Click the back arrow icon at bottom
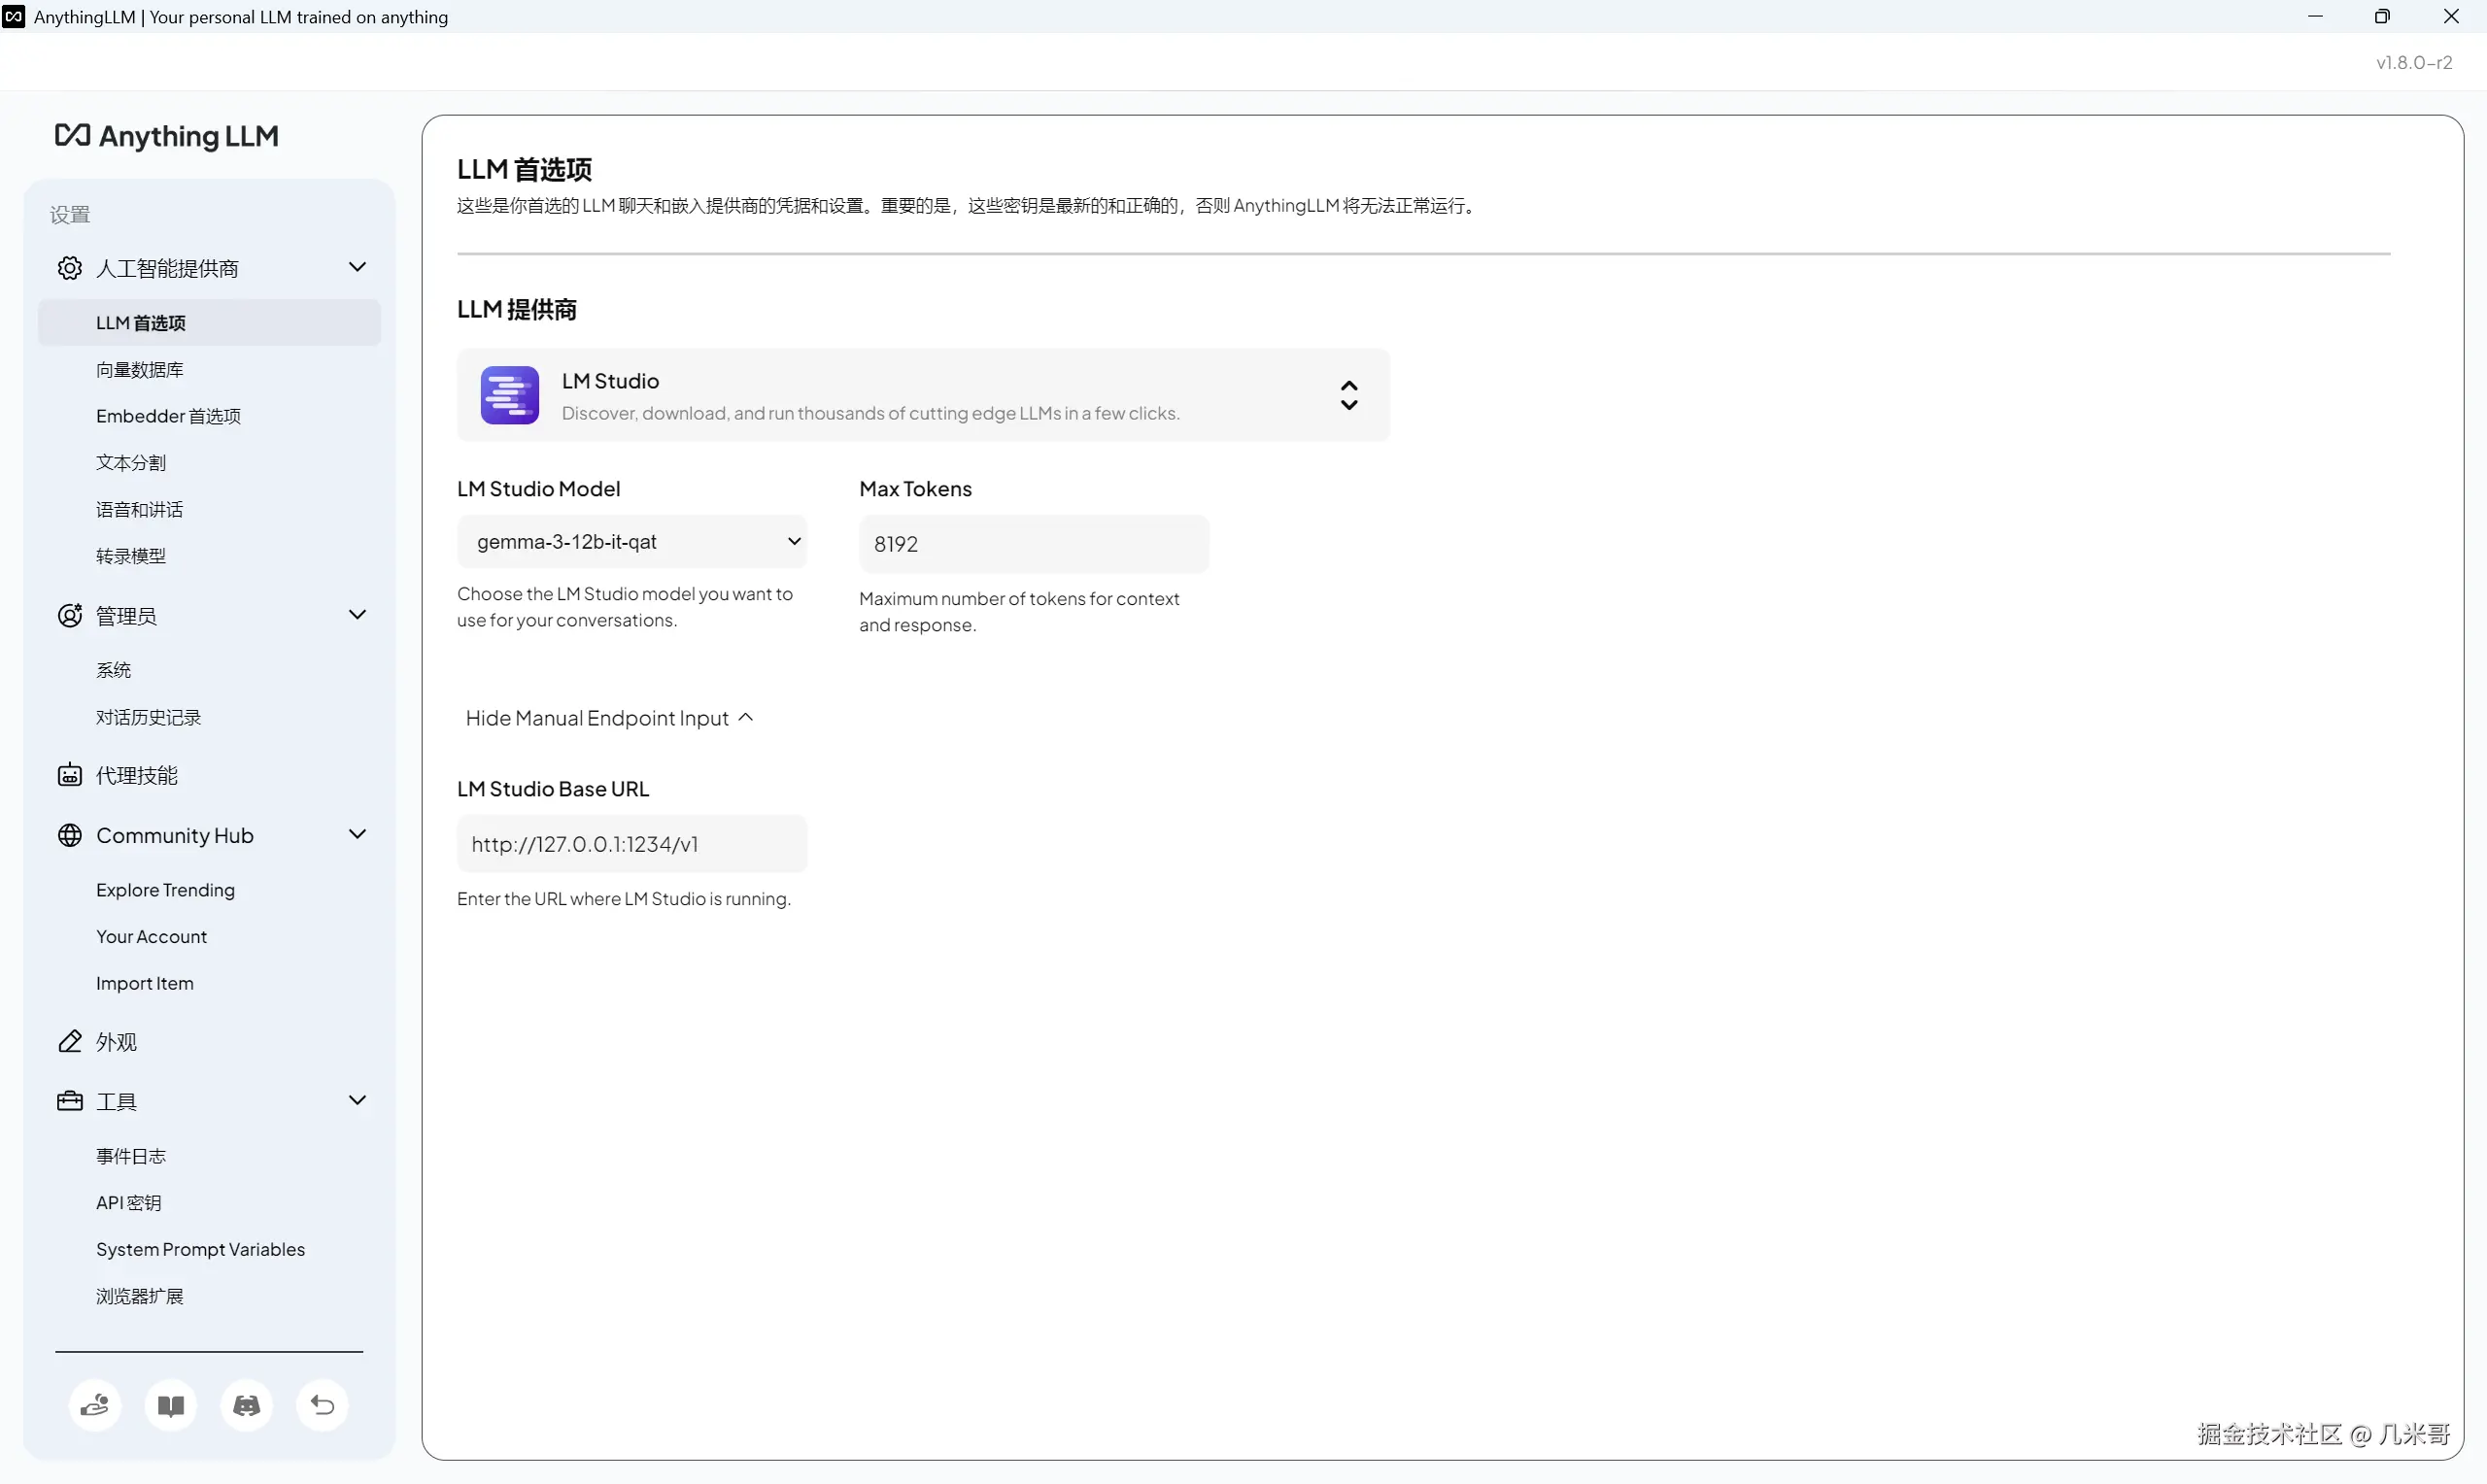Image resolution: width=2487 pixels, height=1484 pixels. click(321, 1405)
